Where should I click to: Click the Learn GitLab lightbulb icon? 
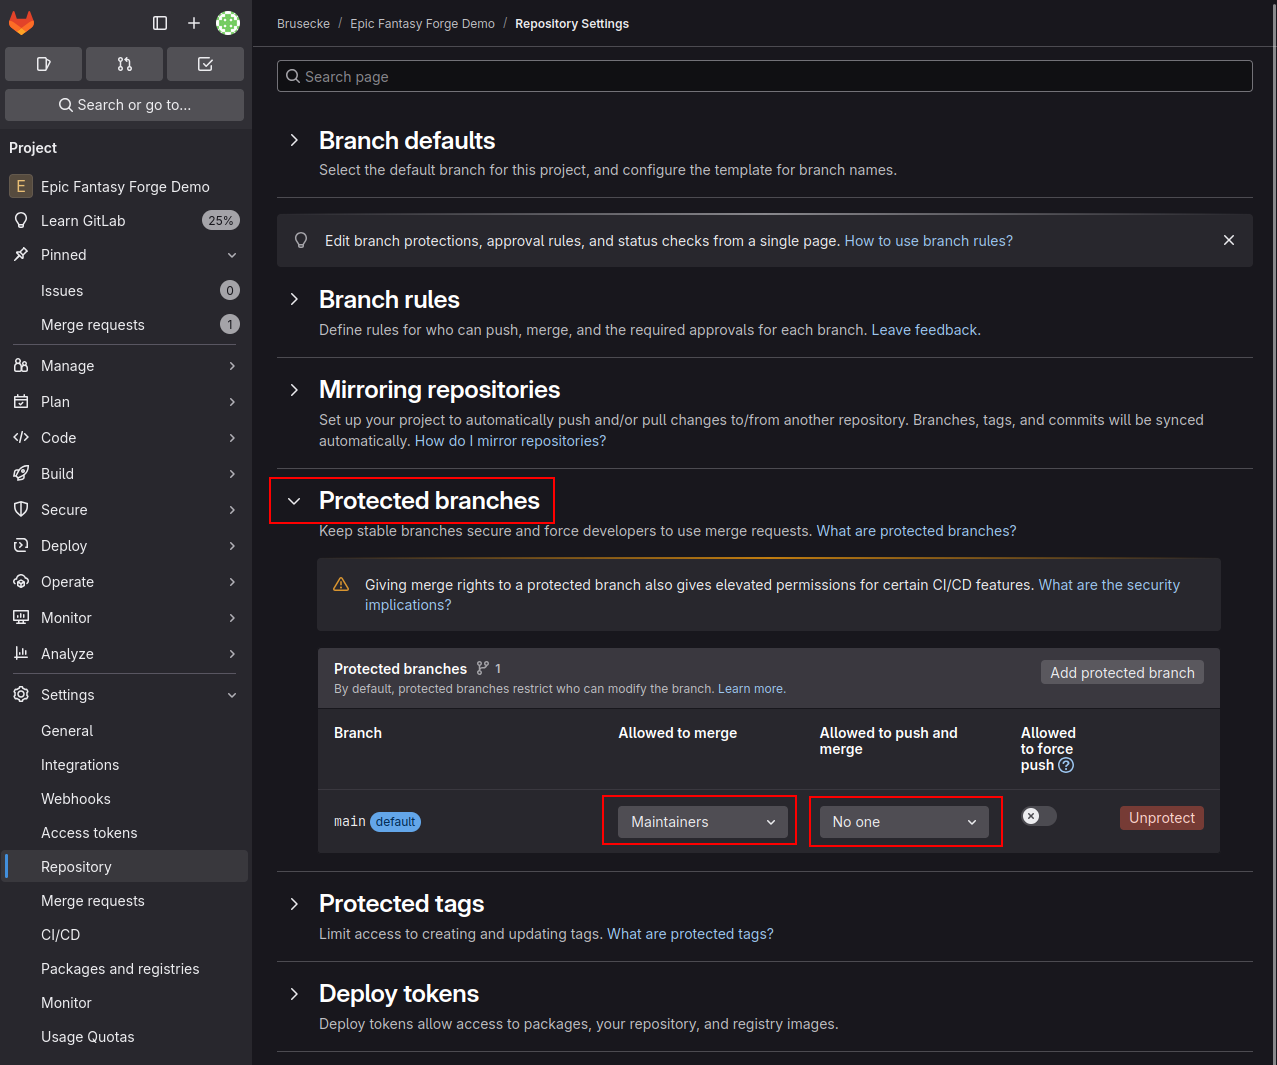(21, 220)
